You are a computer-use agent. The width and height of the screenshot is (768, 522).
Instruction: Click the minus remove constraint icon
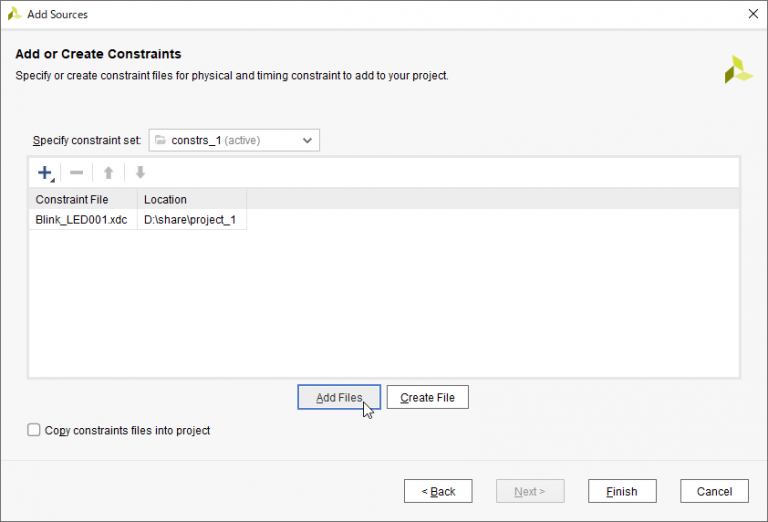click(x=77, y=173)
